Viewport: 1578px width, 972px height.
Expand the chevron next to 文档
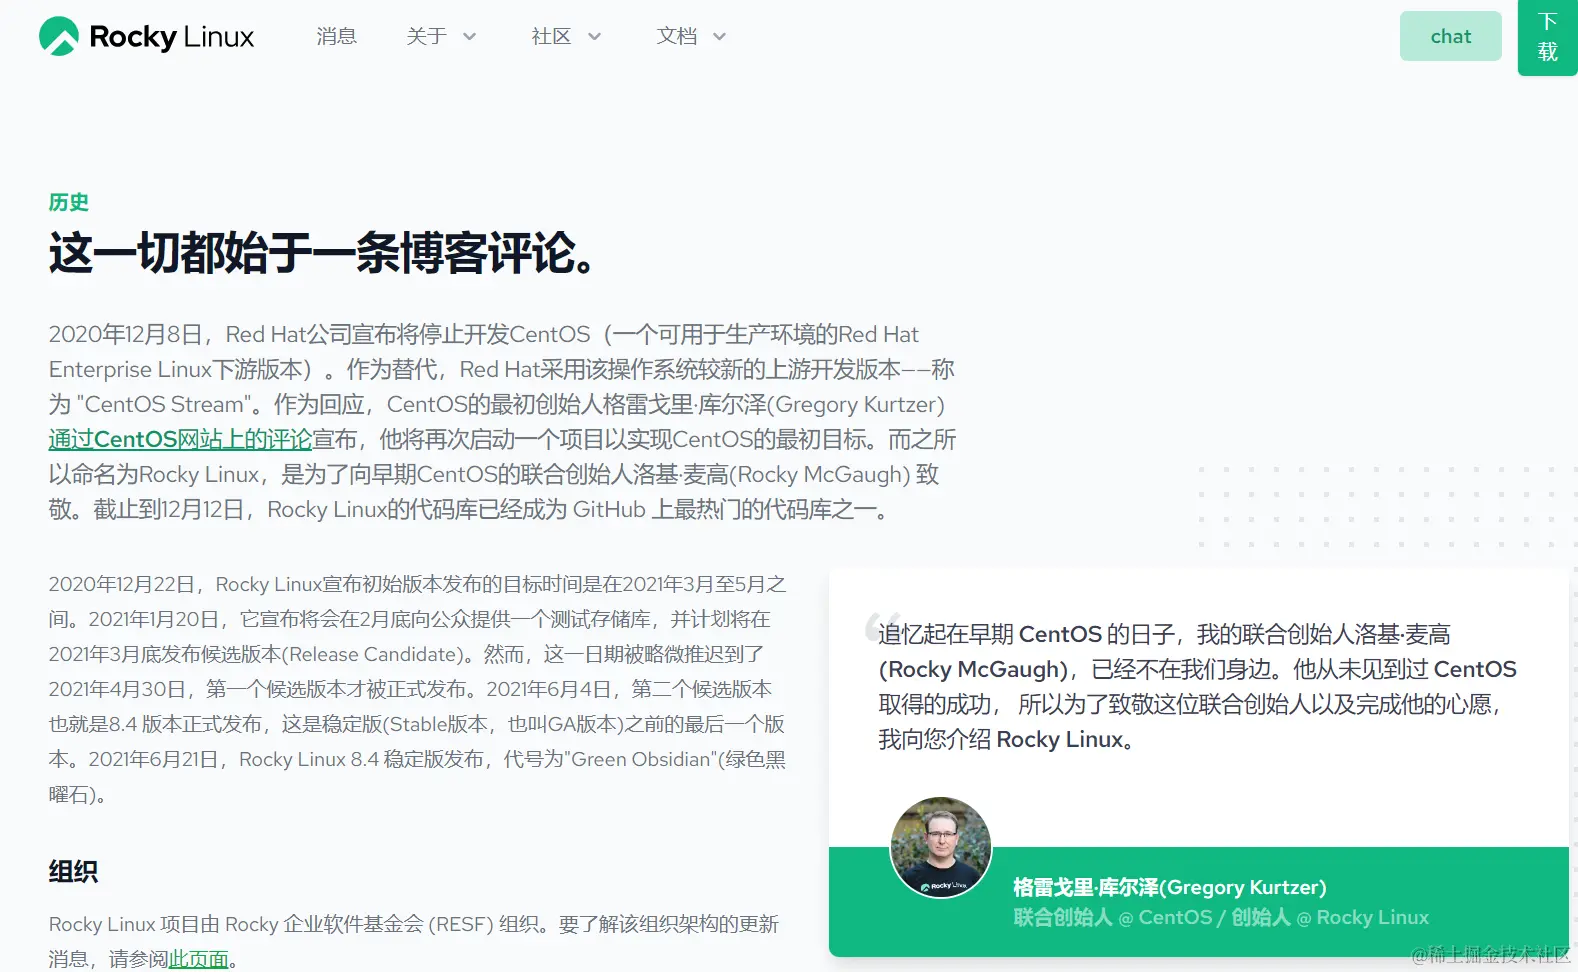point(719,37)
